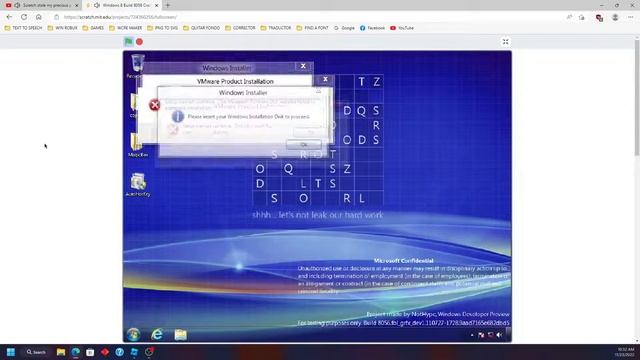
Task: Open File Explorer in simulated taskbar
Action: [180, 335]
